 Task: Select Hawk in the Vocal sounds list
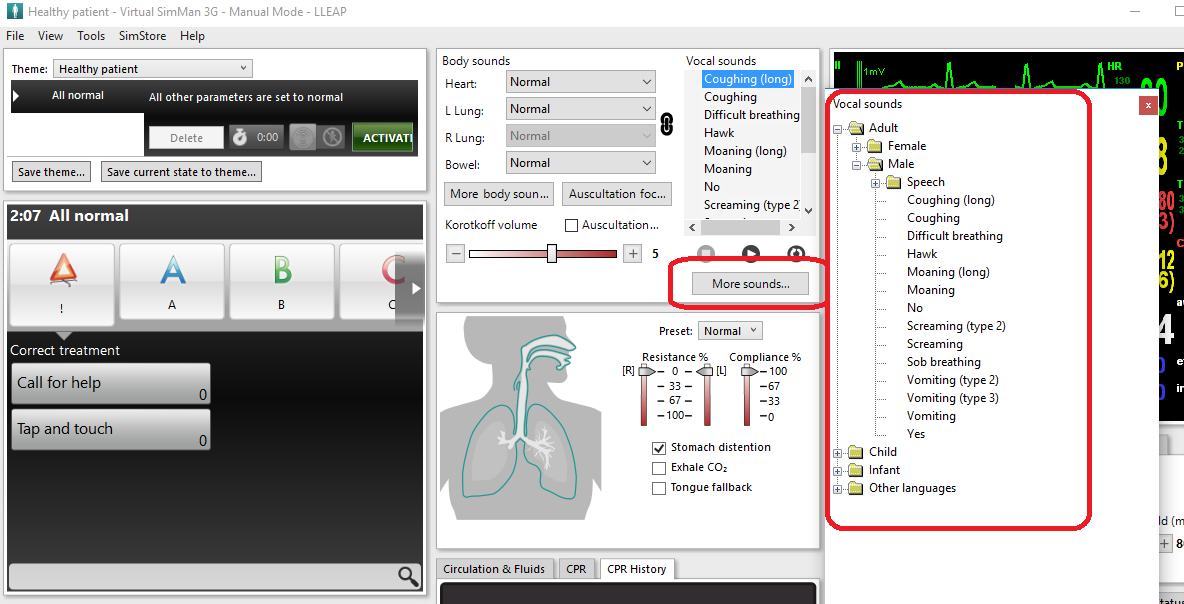pos(718,132)
